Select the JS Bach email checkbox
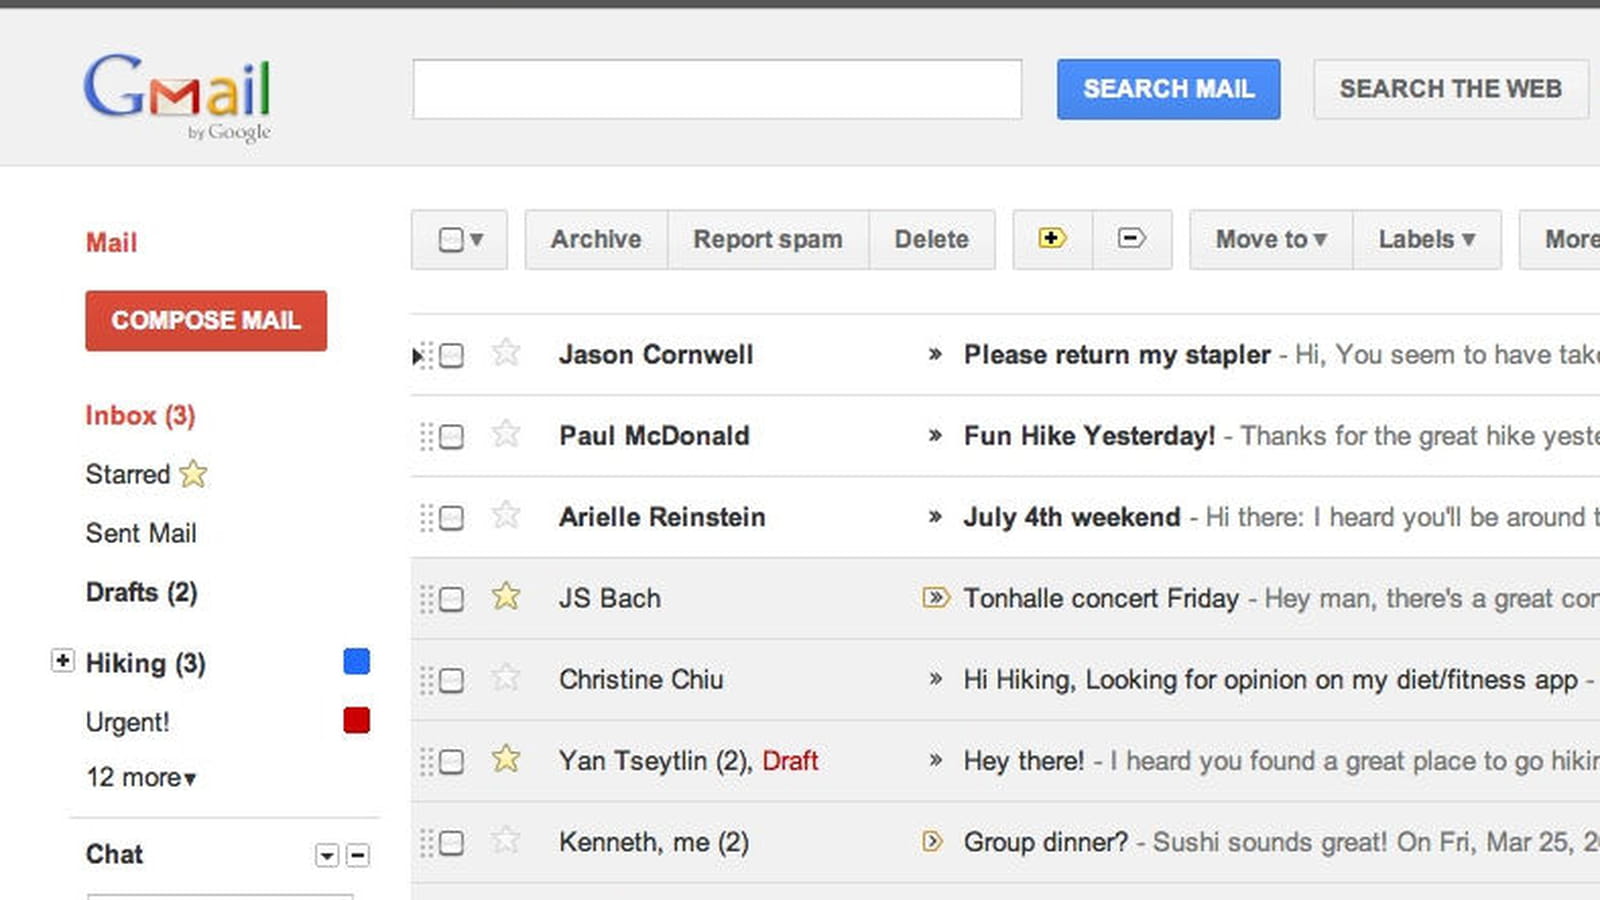The width and height of the screenshot is (1600, 900). pyautogui.click(x=451, y=598)
